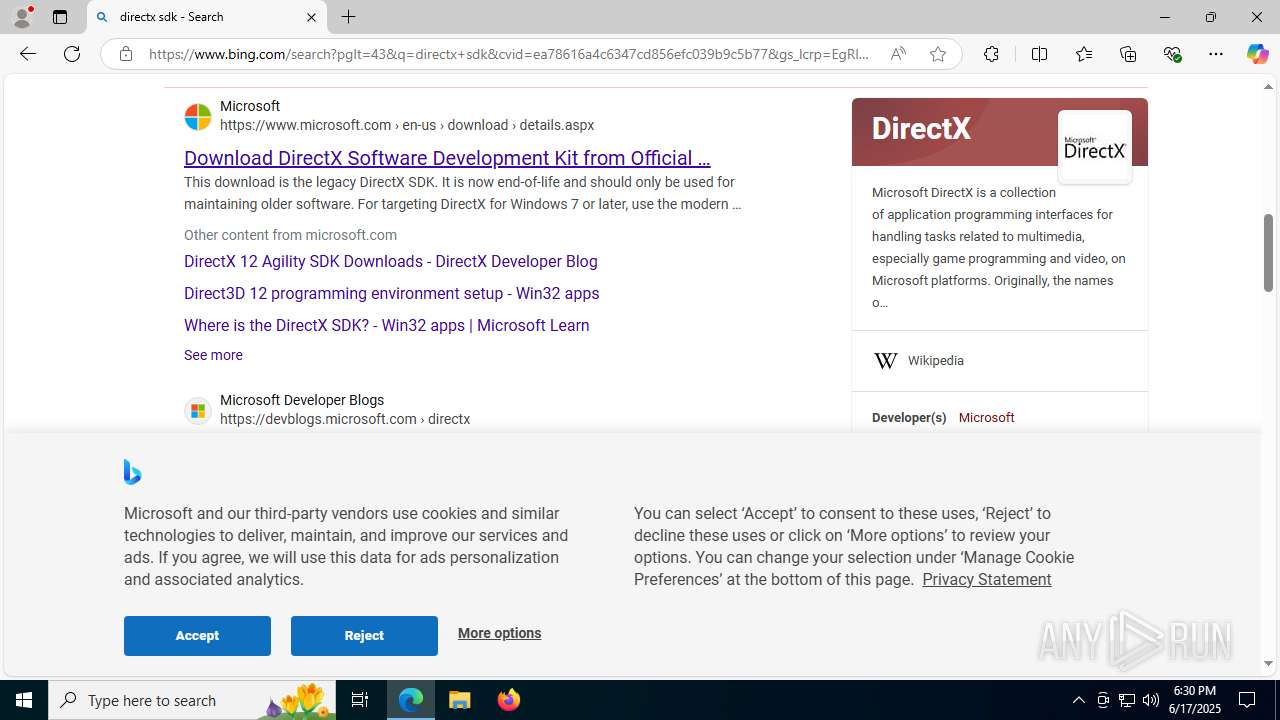The image size is (1280, 720).
Task: Click the DirectX logo thumbnail
Action: 1095,147
